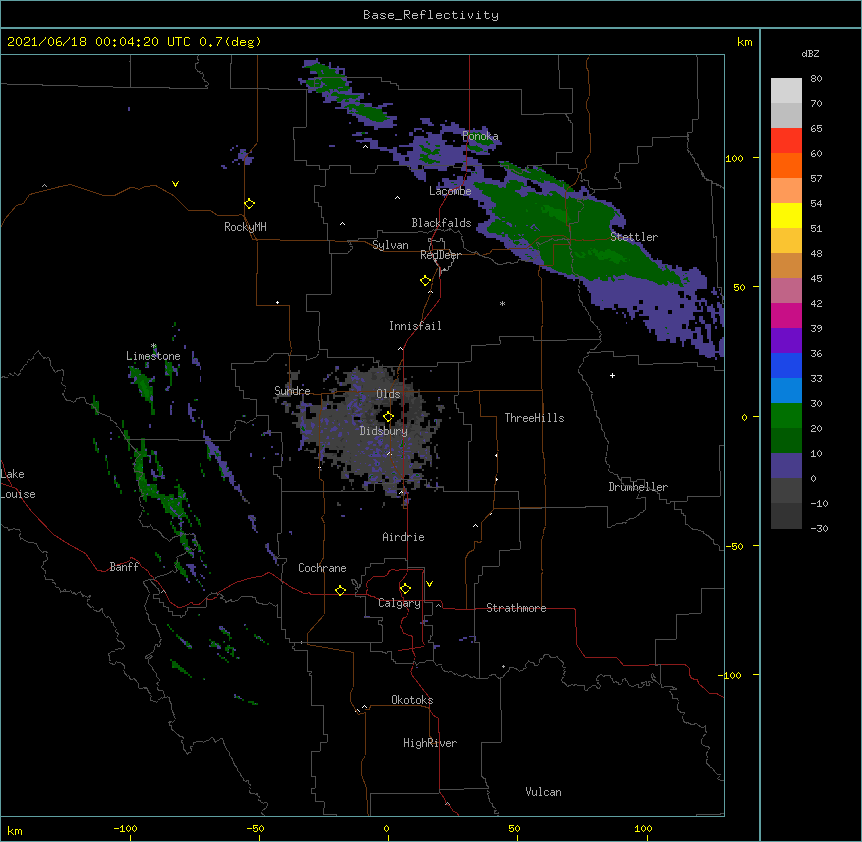Click the ThreeHills label

(x=534, y=418)
